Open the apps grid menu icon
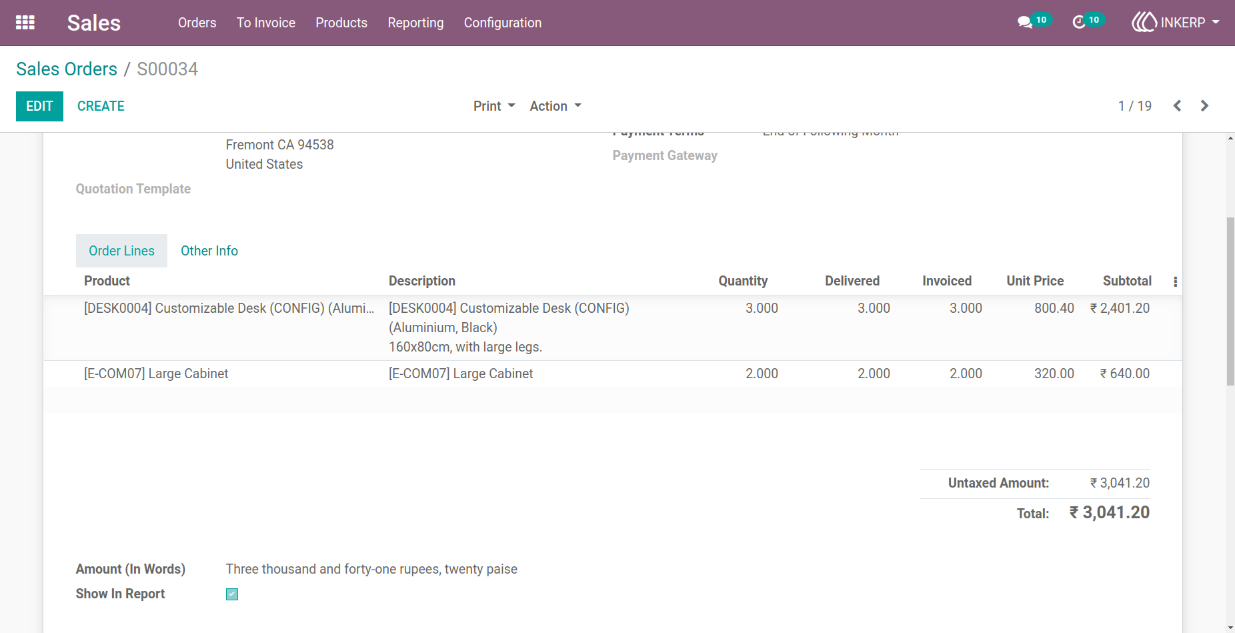This screenshot has width=1235, height=633. coord(25,22)
